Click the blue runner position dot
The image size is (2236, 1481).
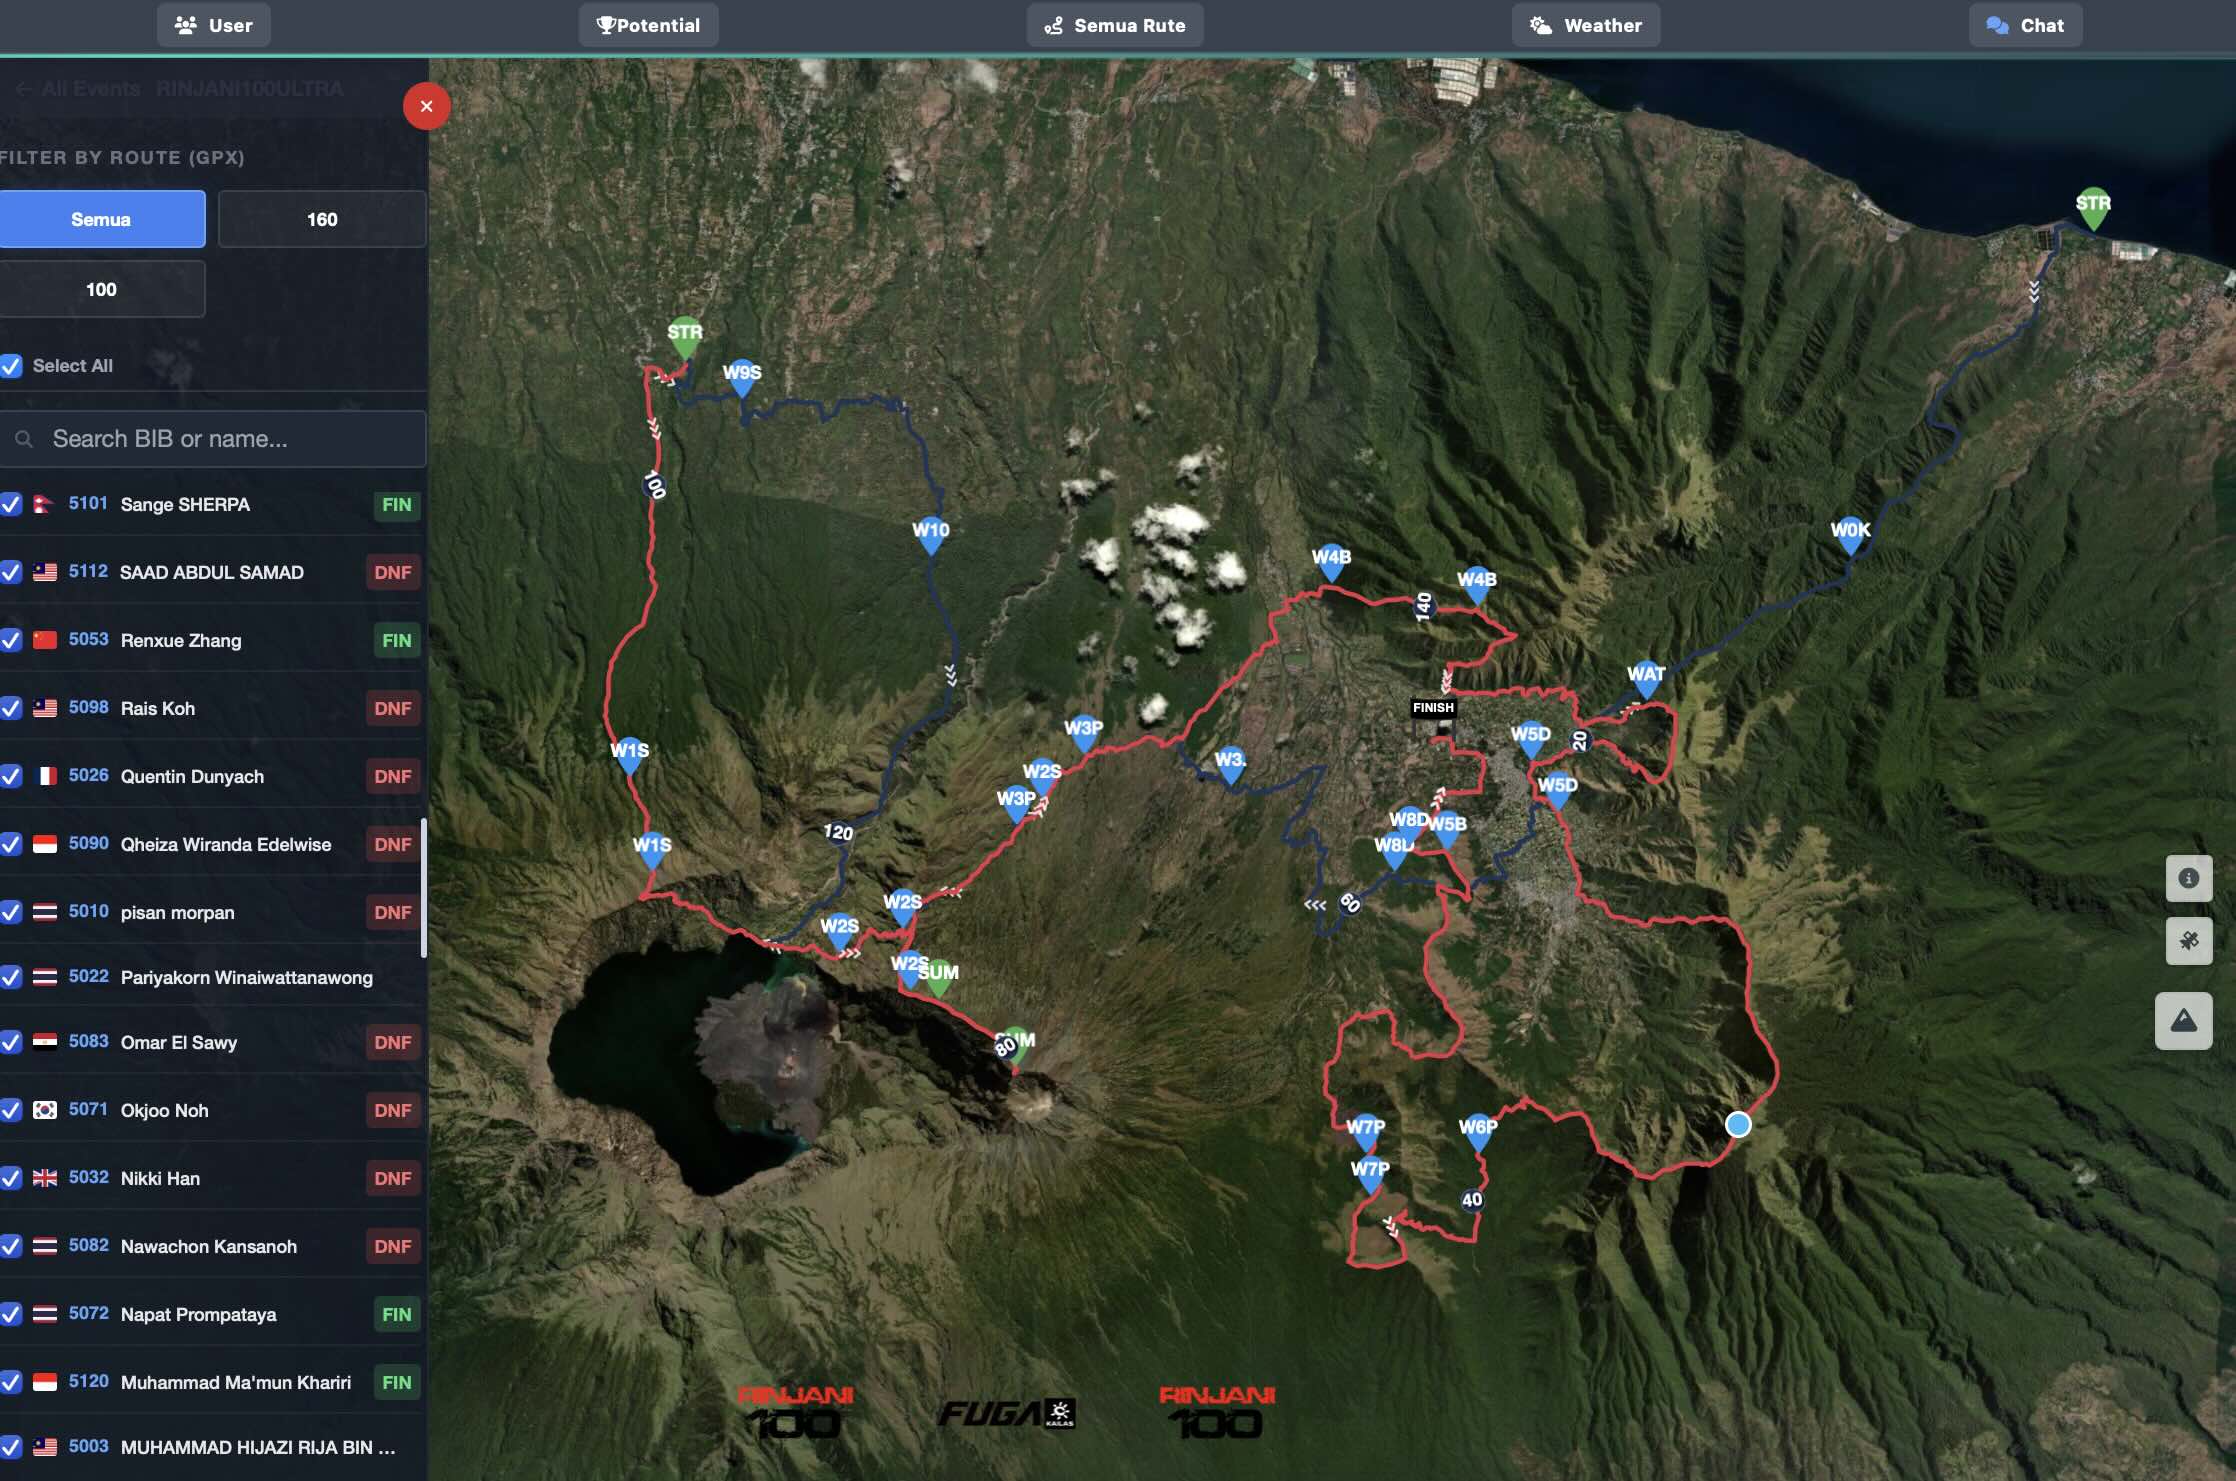[1739, 1124]
